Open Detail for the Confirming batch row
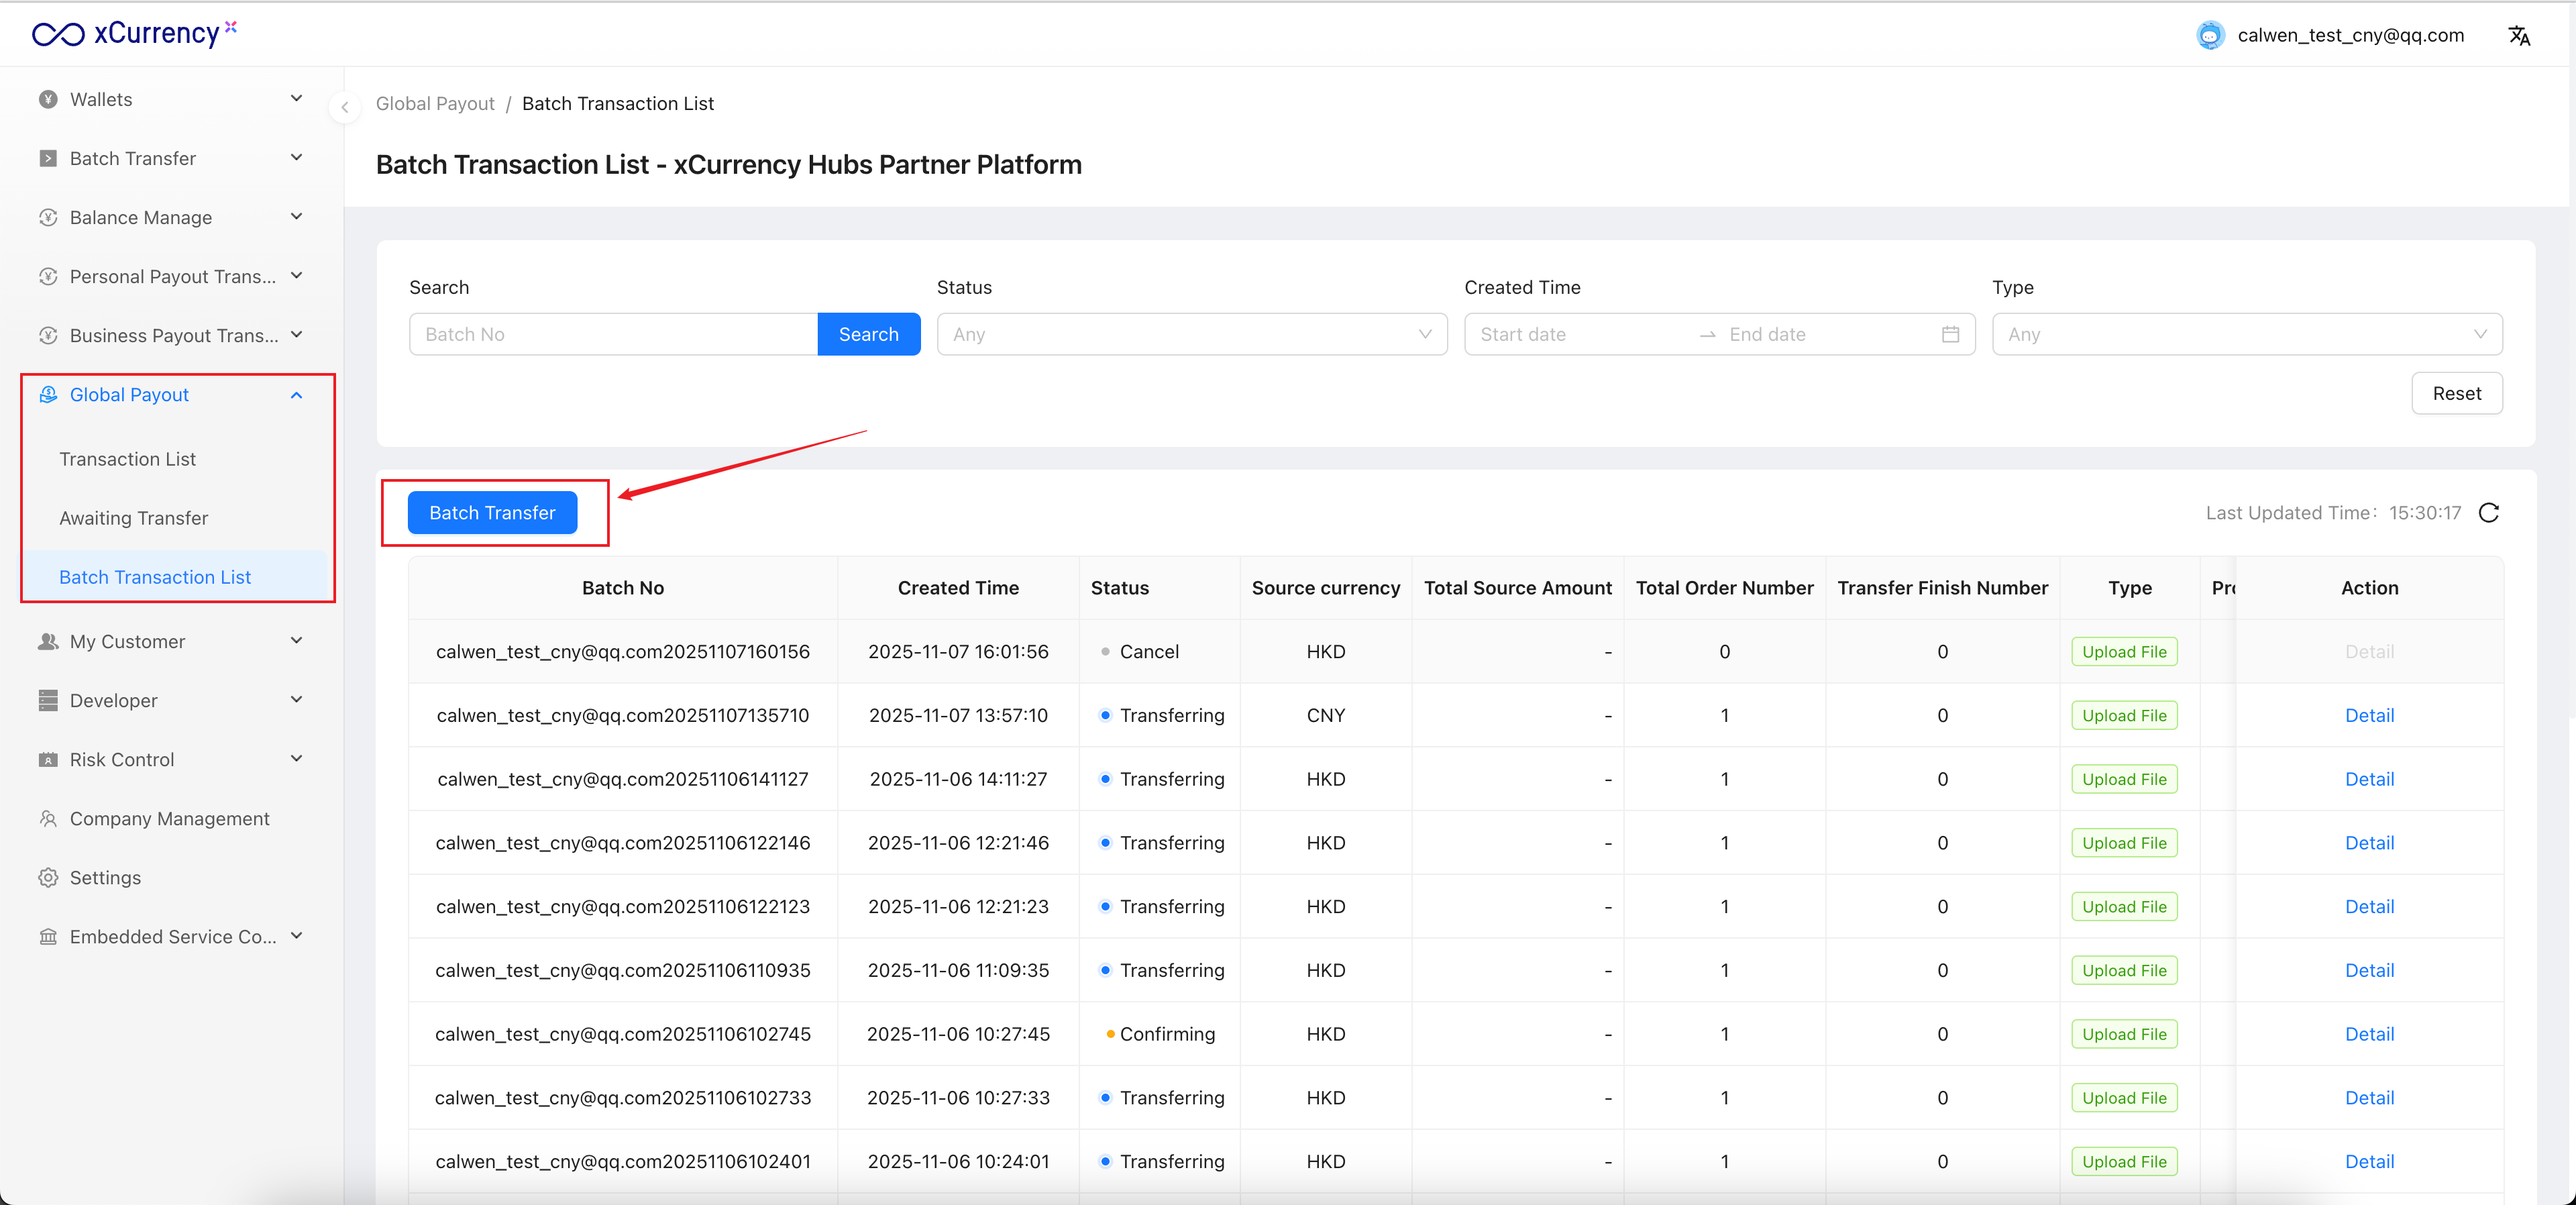 (2368, 1034)
